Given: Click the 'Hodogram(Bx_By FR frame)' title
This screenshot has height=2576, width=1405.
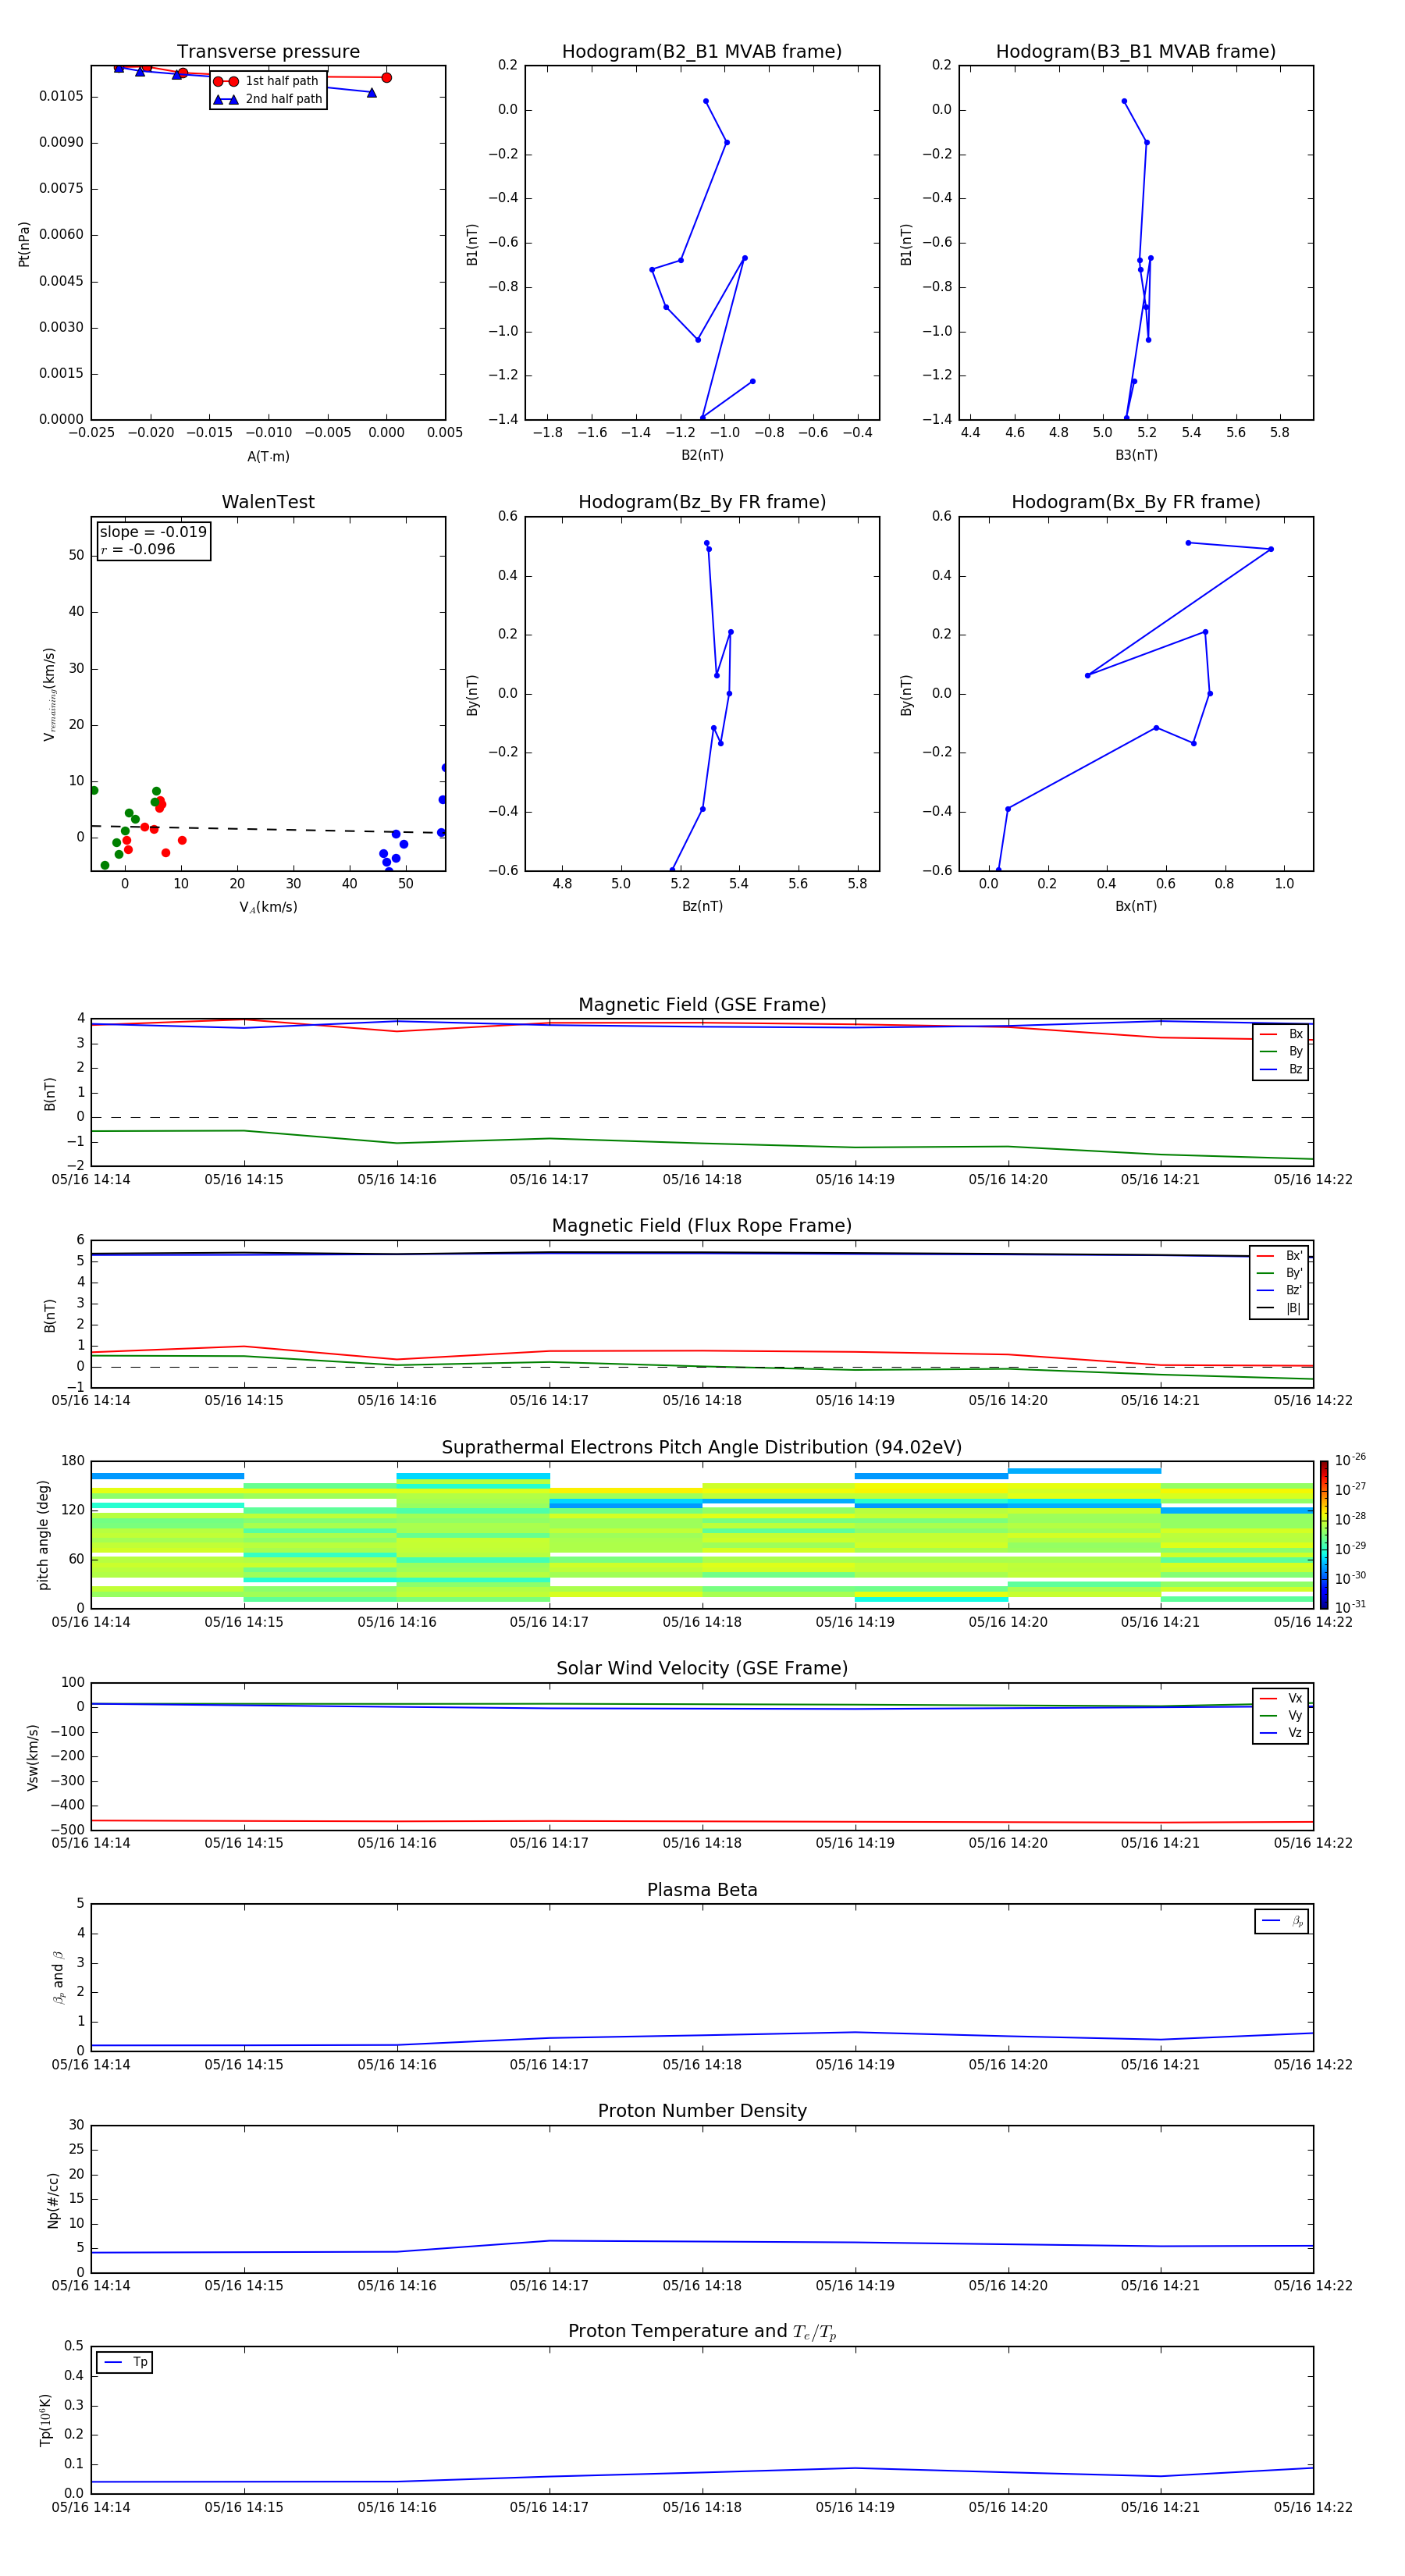Looking at the screenshot, I should tap(1136, 502).
